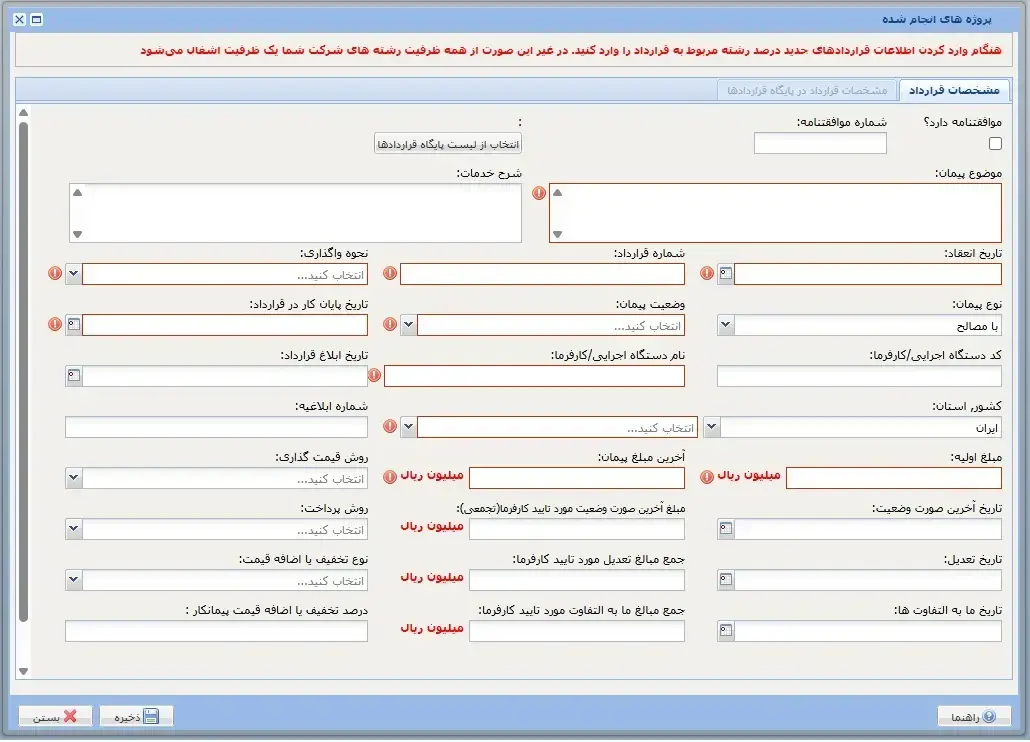Click warning icon next to شماره قرارداد
The width and height of the screenshot is (1030, 742).
tap(390, 274)
